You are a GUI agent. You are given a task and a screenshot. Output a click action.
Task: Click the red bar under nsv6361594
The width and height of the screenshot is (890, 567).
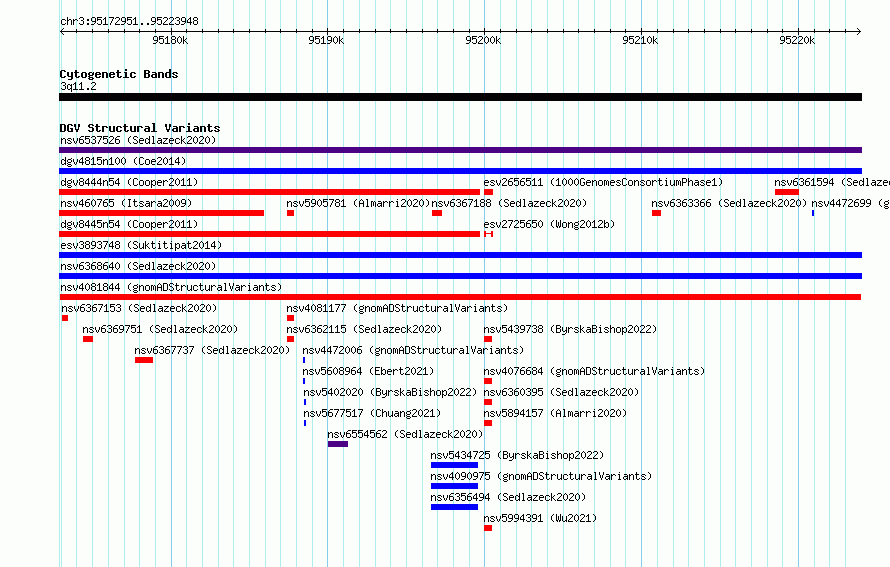787,192
